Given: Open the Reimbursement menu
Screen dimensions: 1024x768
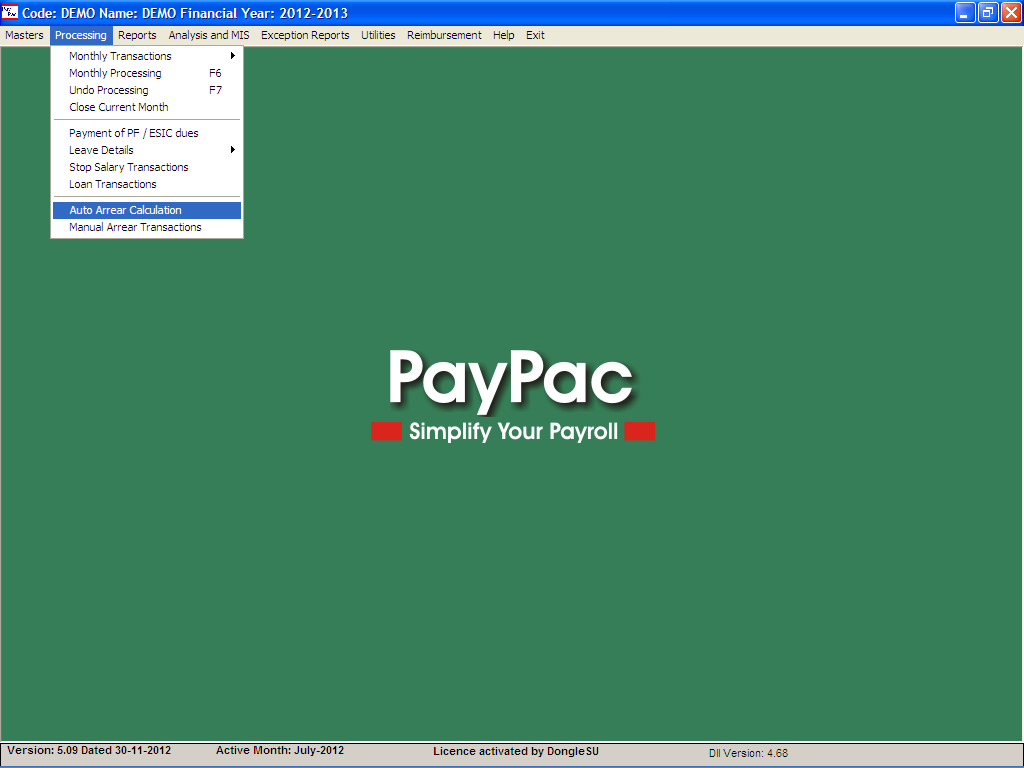Looking at the screenshot, I should tap(444, 35).
